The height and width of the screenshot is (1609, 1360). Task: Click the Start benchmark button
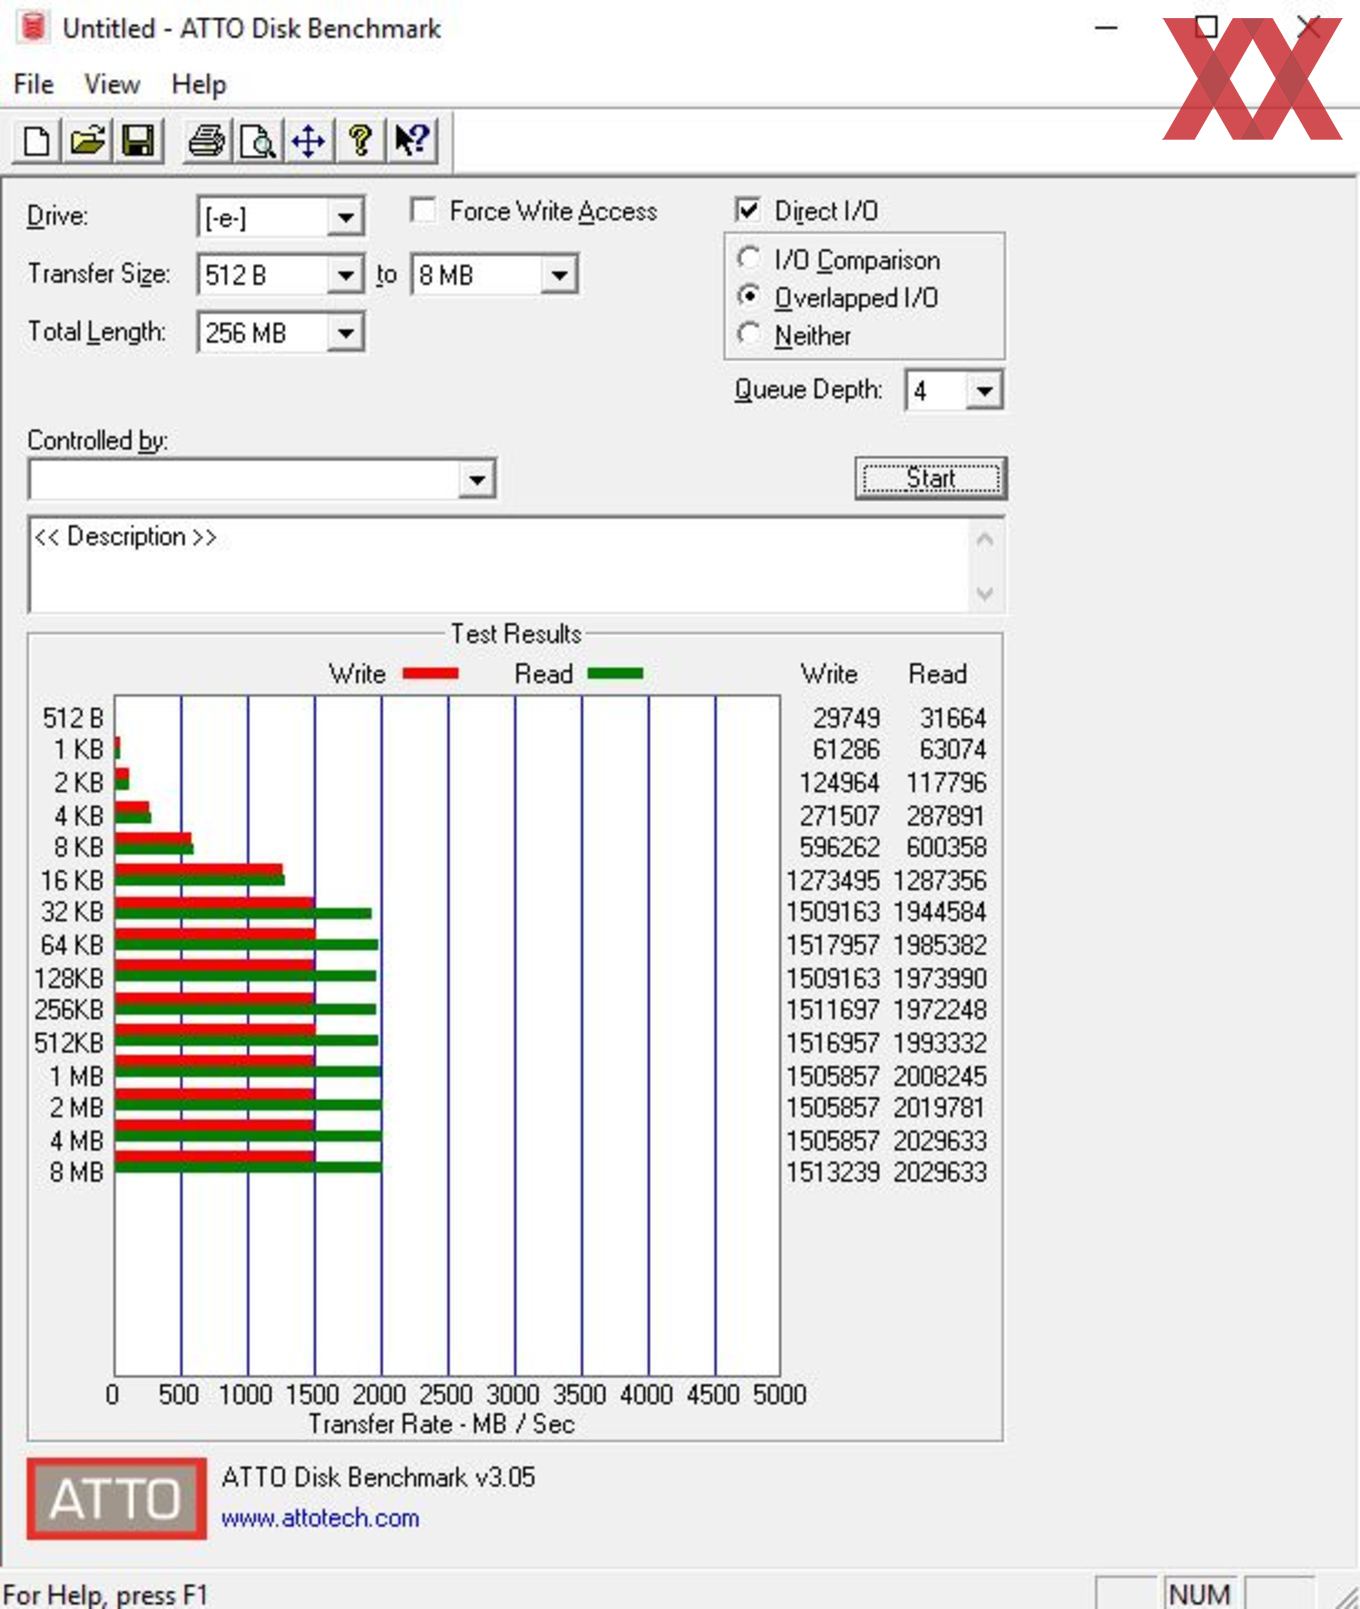[x=930, y=478]
